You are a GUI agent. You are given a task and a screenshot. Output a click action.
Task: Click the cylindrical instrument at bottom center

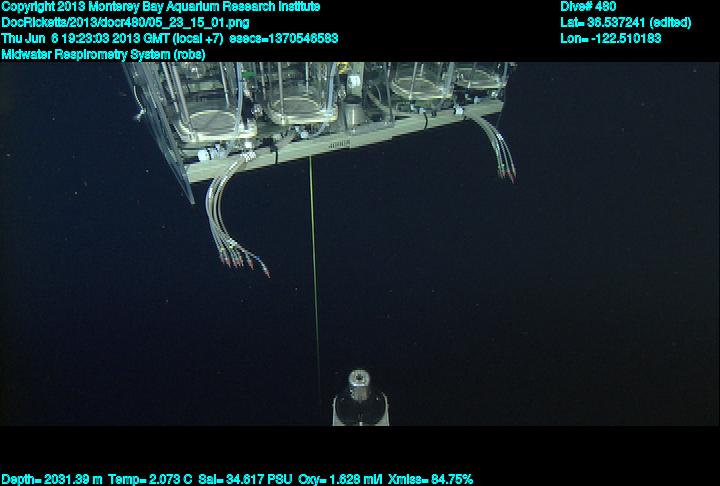(x=360, y=399)
